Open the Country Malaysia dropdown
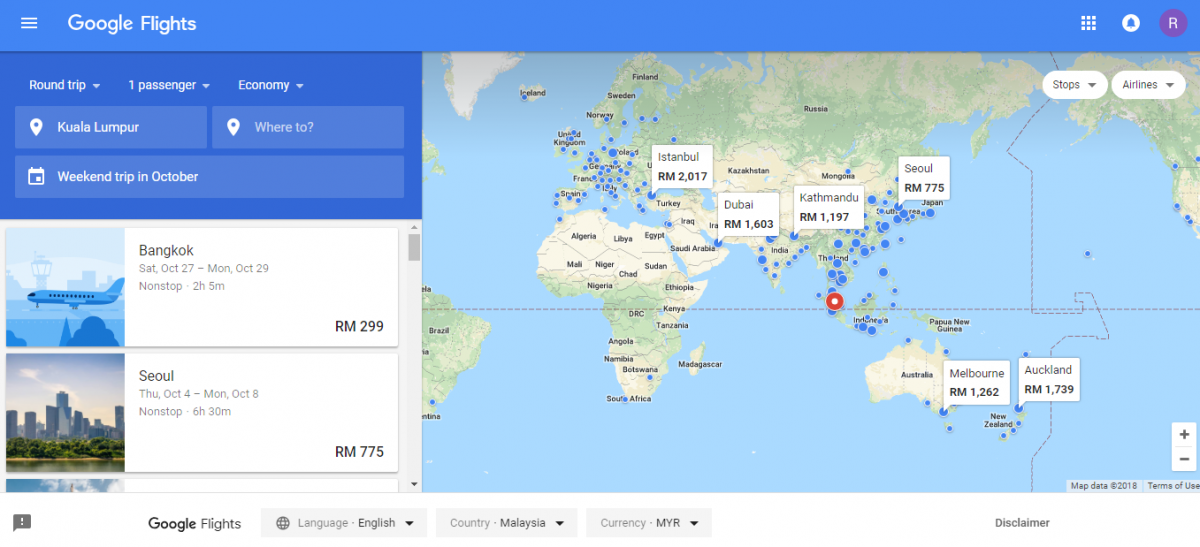 coord(507,523)
